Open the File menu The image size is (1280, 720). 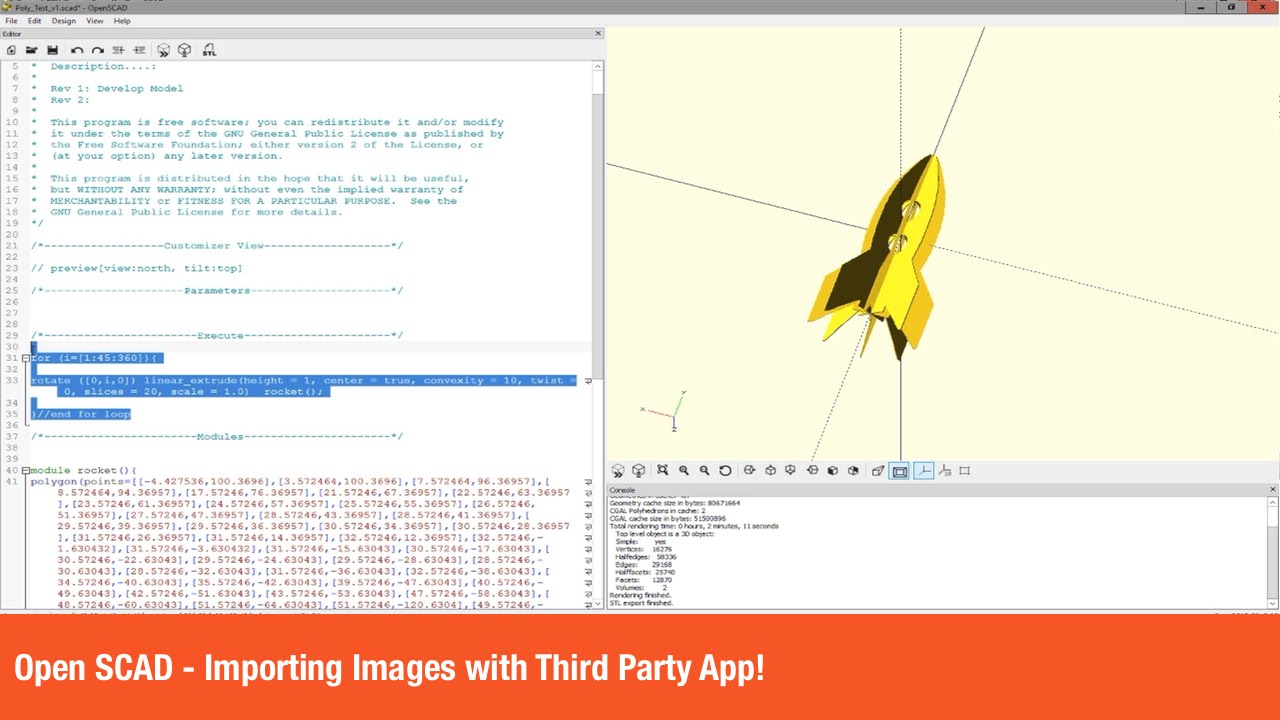(x=11, y=21)
